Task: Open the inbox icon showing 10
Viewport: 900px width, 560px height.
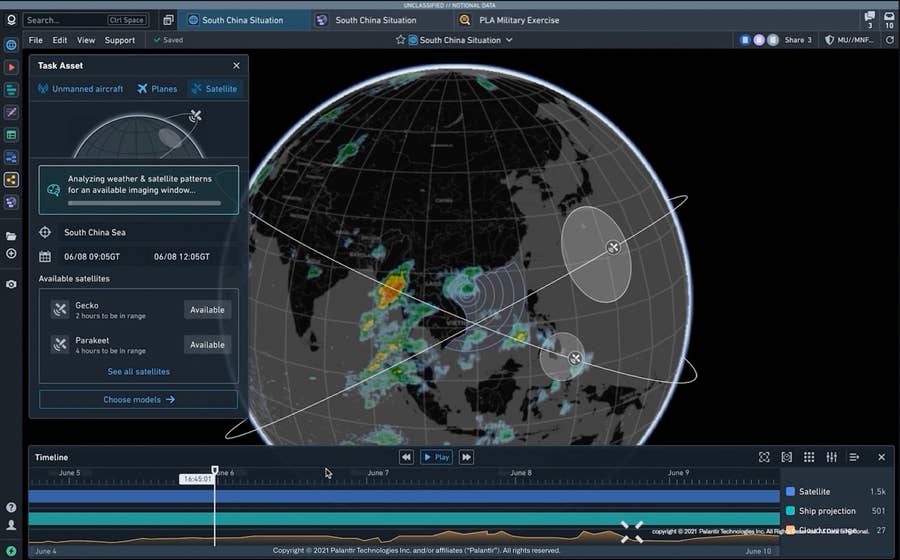Action: (889, 19)
